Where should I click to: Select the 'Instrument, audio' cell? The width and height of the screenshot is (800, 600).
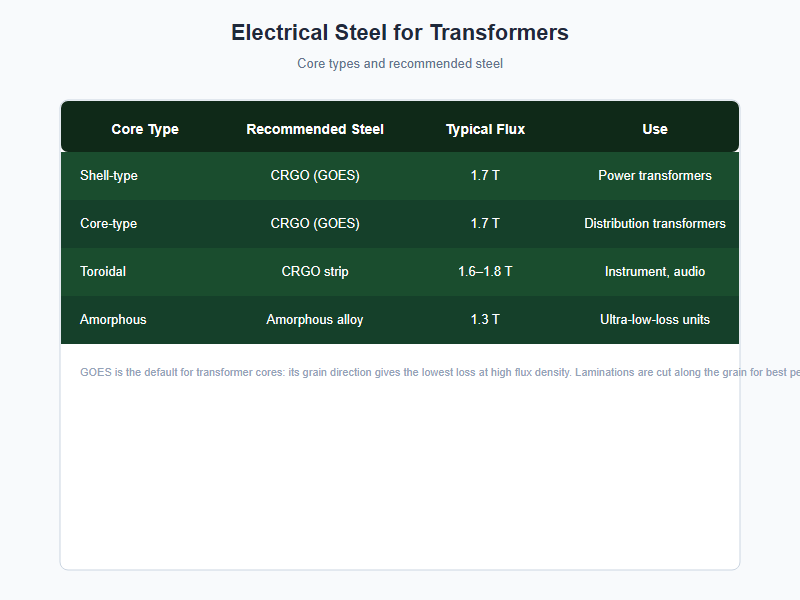pos(655,272)
